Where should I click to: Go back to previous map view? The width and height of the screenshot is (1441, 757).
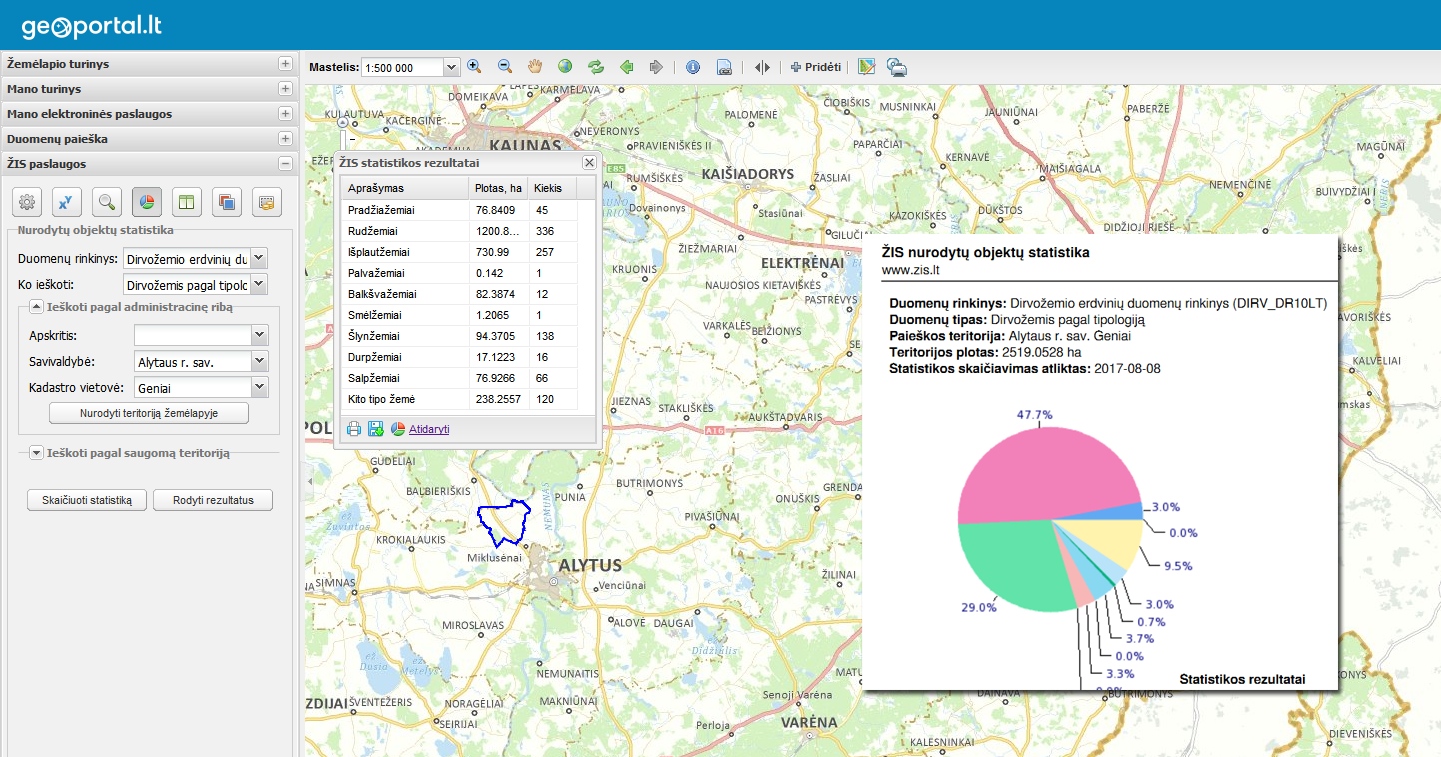tap(627, 67)
